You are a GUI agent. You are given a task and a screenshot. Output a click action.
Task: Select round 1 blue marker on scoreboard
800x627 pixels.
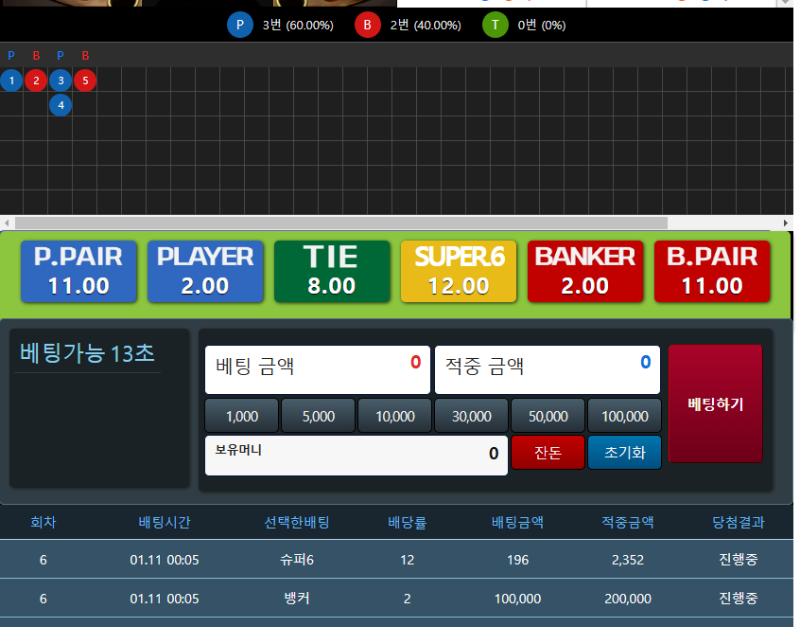coord(11,81)
